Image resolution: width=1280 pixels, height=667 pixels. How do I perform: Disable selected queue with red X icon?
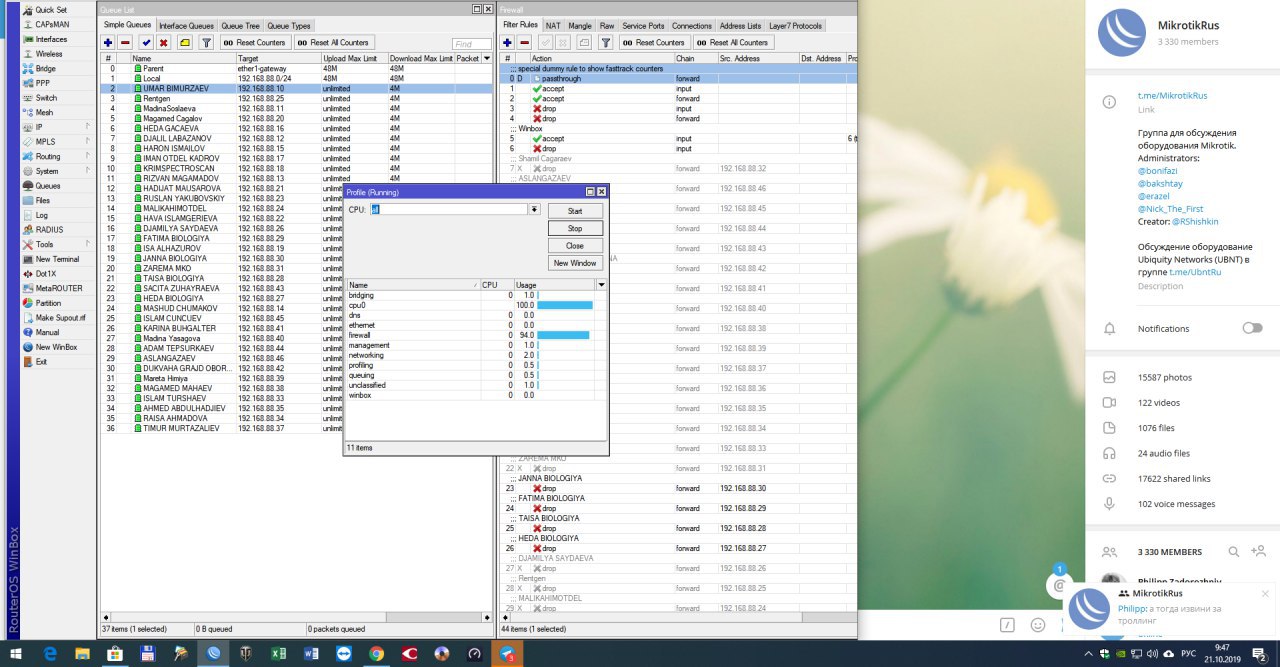[164, 43]
